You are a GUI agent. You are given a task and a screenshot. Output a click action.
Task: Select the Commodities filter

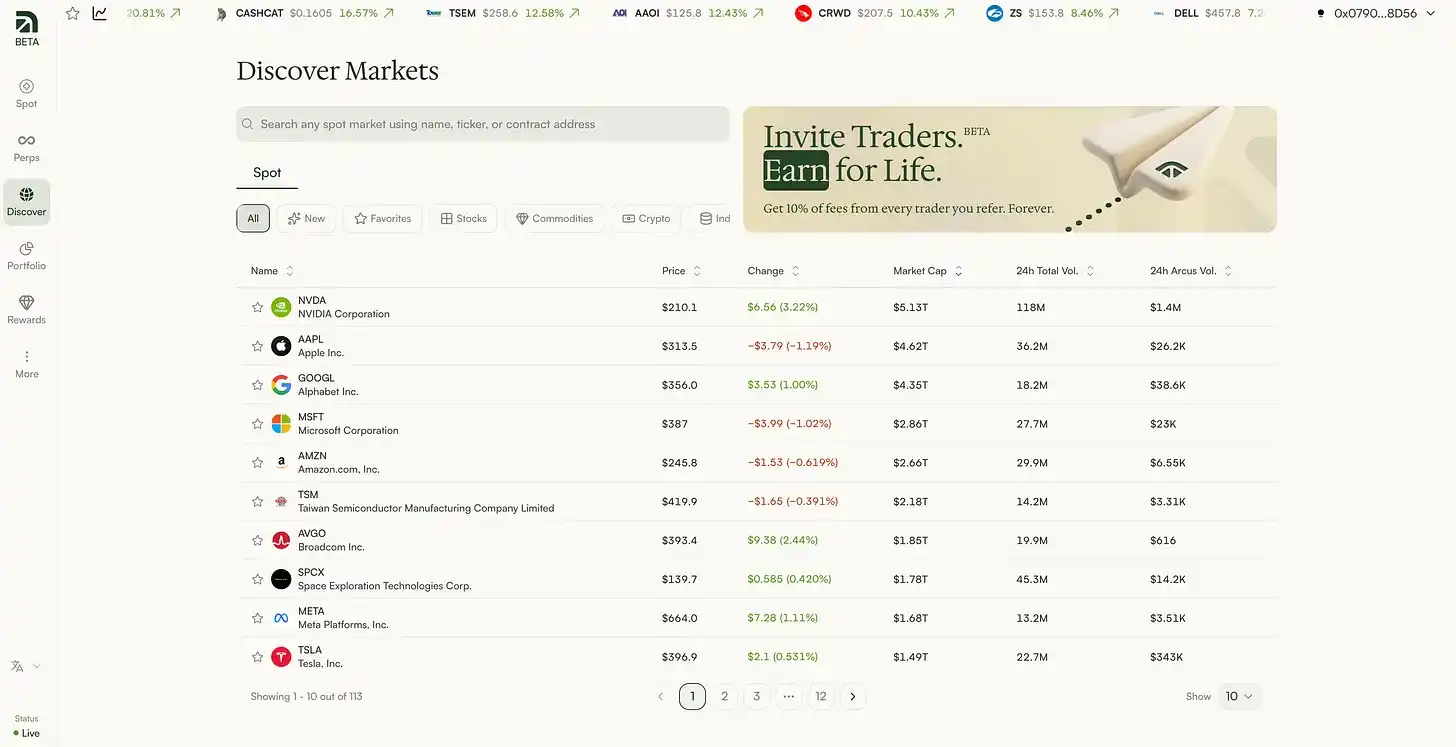click(555, 218)
